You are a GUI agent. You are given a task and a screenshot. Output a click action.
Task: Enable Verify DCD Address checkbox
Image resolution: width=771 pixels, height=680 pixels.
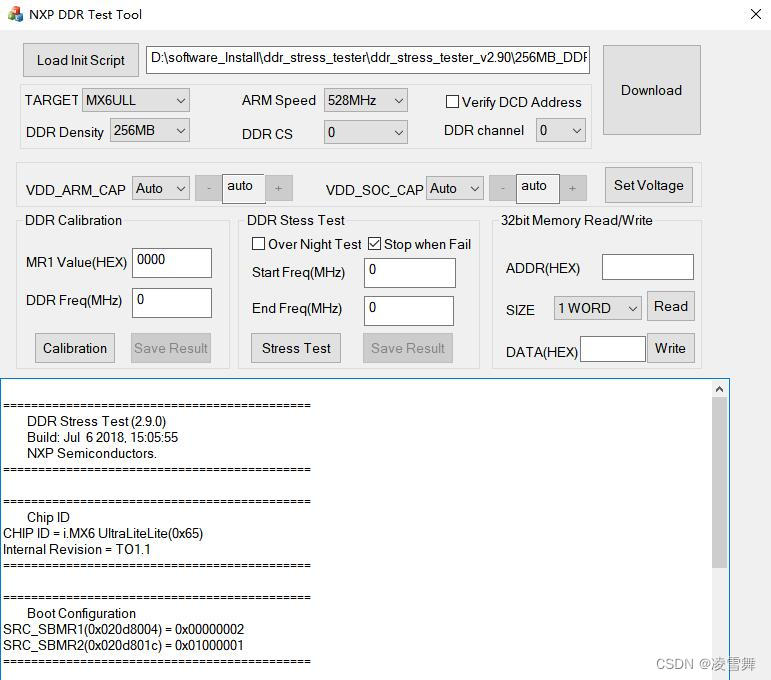tap(452, 102)
